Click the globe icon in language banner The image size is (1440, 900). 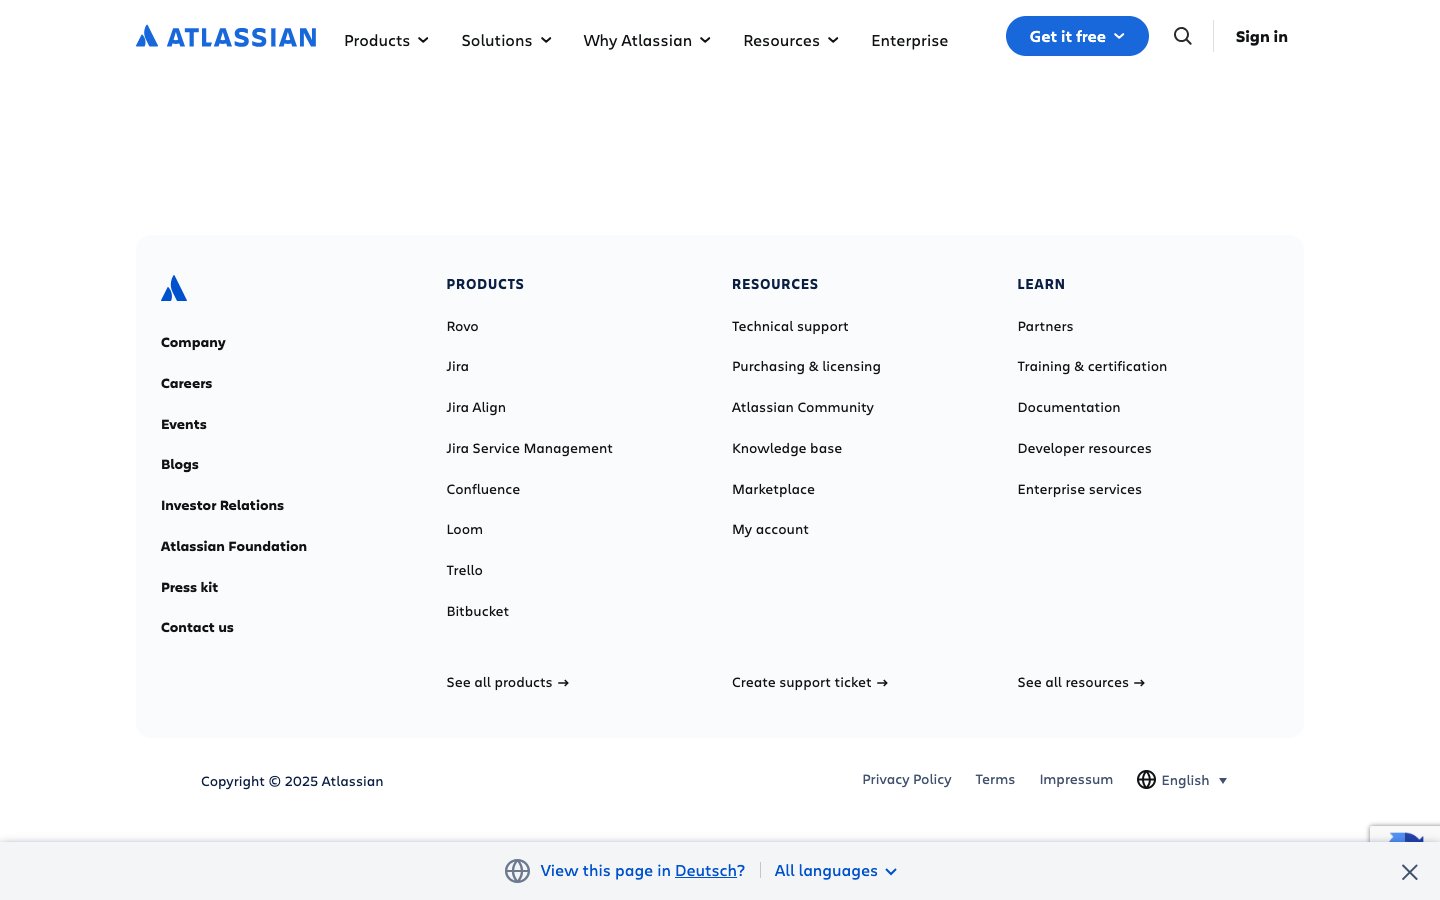point(517,871)
